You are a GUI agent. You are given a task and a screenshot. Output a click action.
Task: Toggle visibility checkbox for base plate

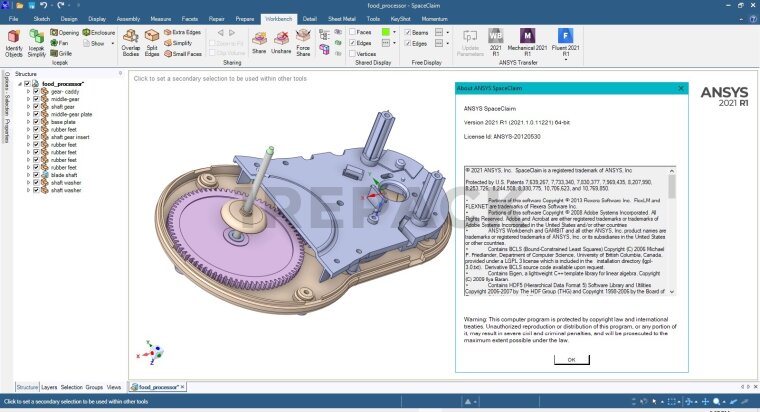click(36, 121)
